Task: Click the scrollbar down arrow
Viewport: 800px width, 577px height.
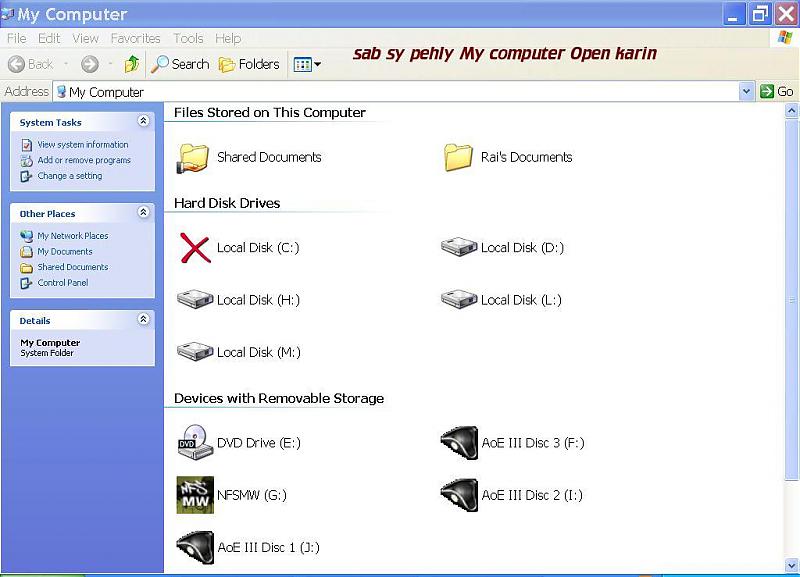Action: [791, 565]
